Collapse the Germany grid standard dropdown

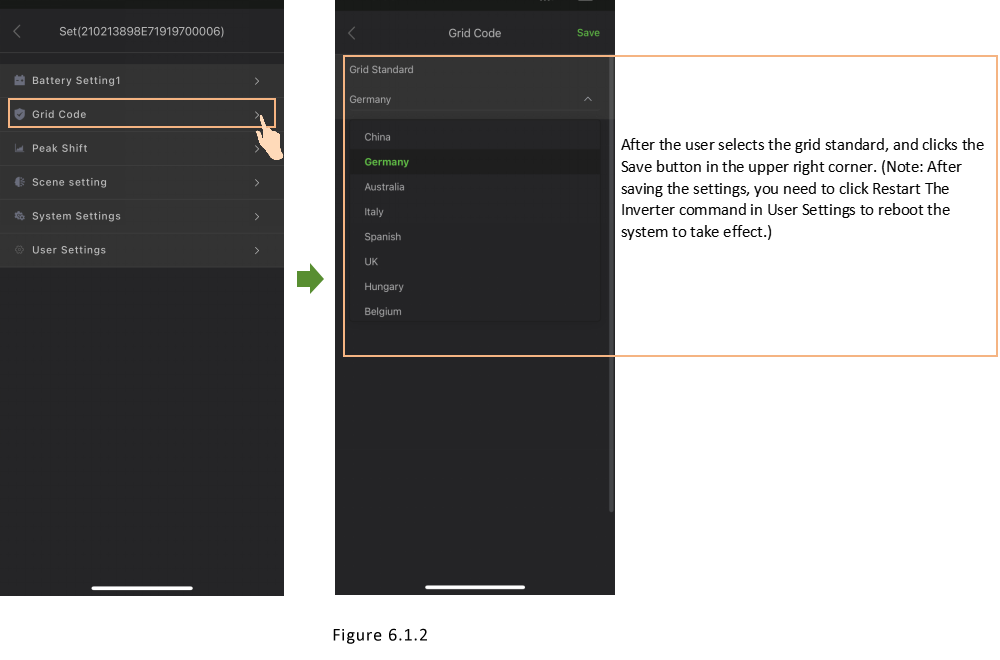coord(587,99)
